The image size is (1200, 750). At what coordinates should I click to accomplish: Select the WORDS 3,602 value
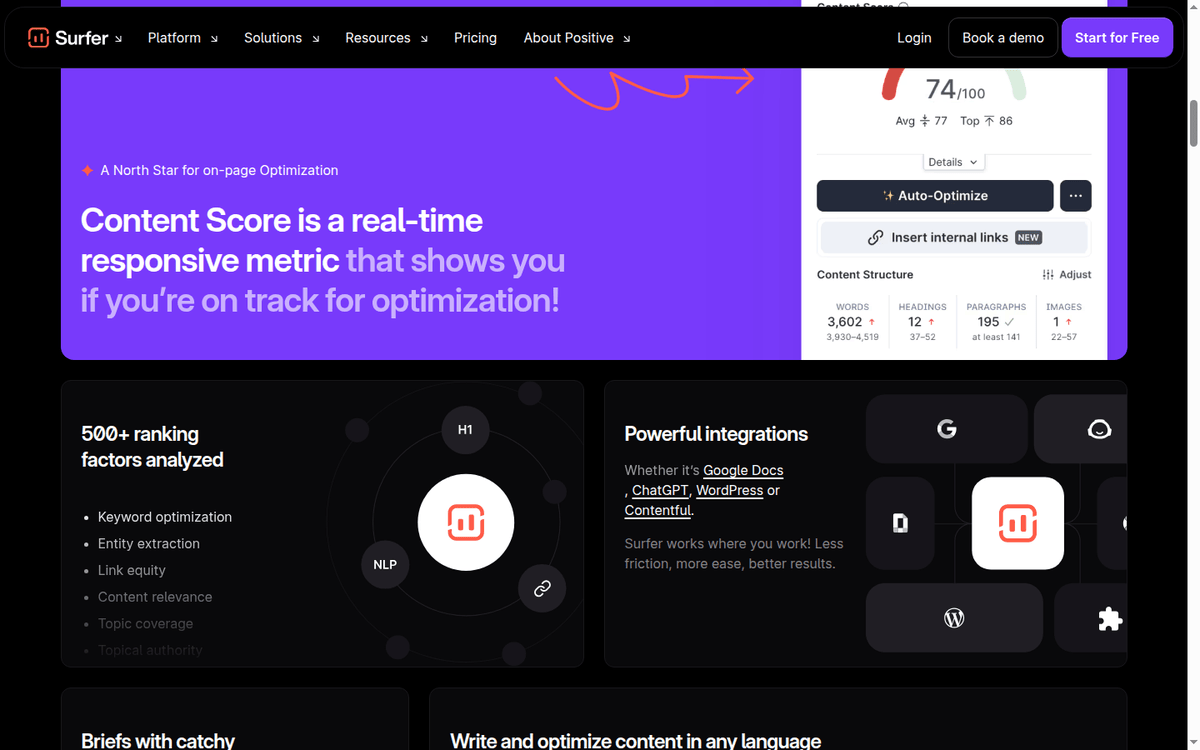click(x=844, y=322)
